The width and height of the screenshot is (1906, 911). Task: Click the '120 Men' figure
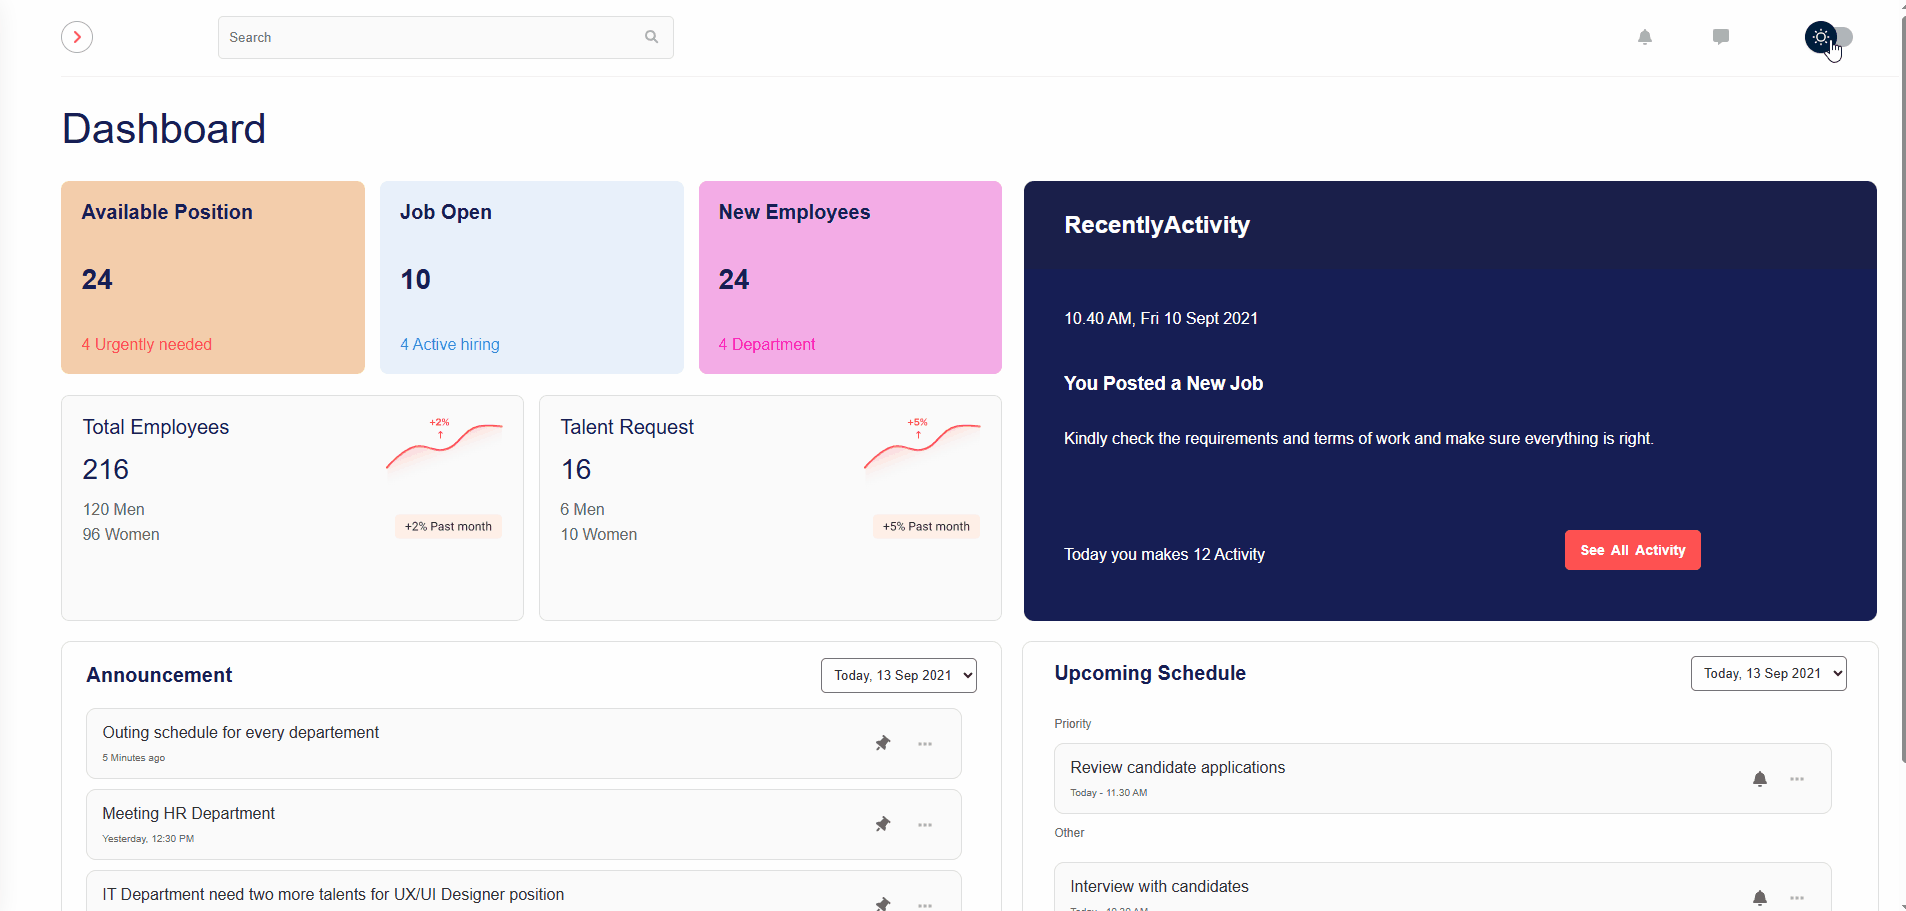pos(113,509)
